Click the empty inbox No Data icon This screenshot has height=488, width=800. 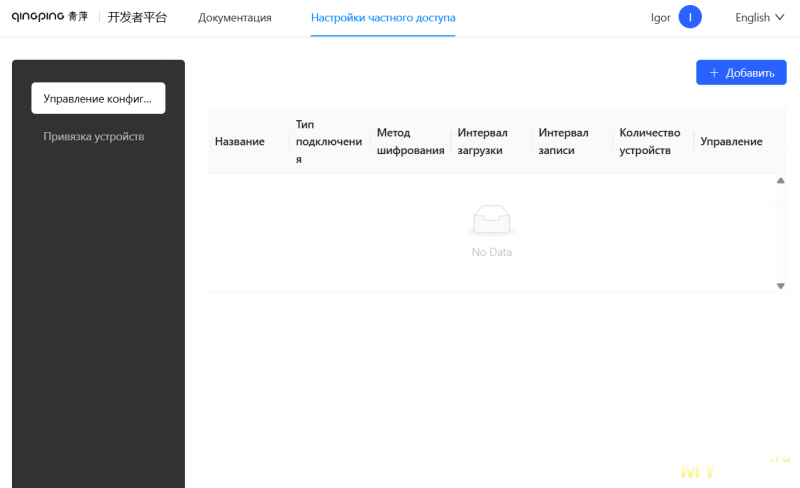coord(491,220)
